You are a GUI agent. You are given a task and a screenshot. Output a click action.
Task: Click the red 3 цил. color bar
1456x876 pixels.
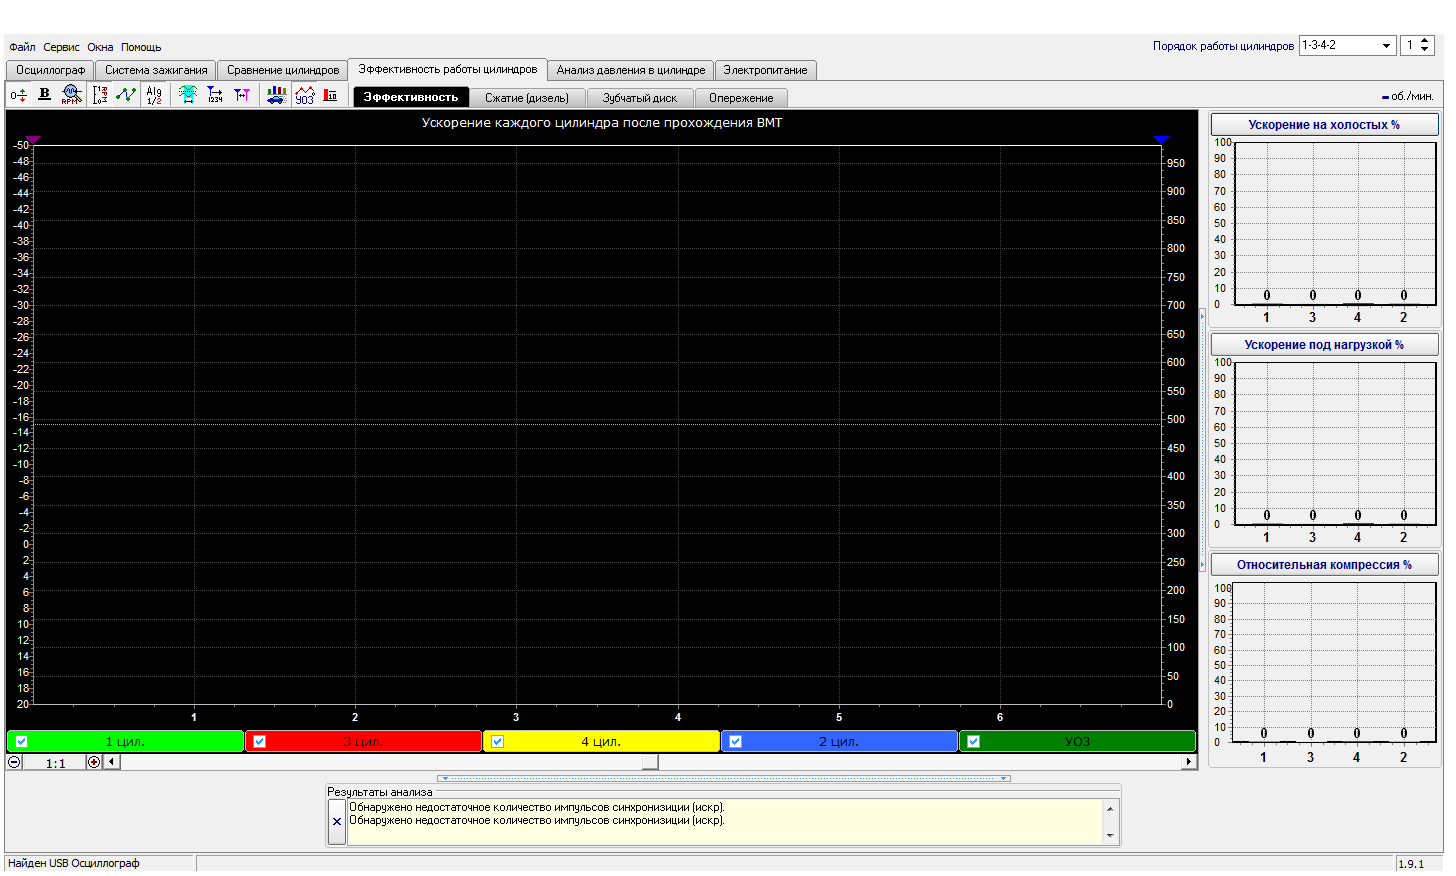[363, 742]
